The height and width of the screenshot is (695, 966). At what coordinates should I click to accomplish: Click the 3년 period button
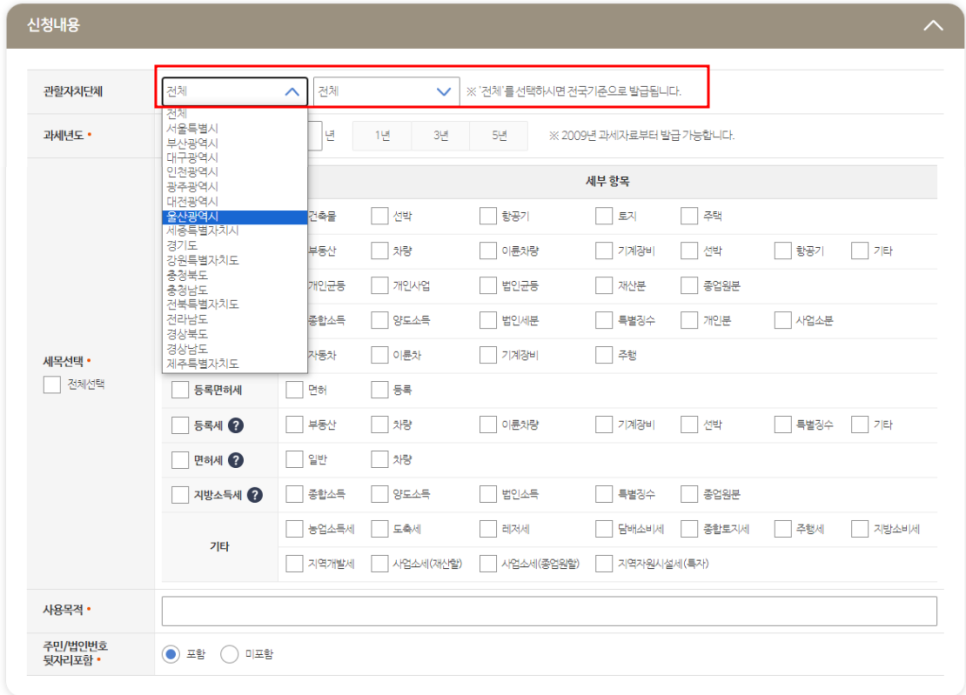click(x=439, y=134)
